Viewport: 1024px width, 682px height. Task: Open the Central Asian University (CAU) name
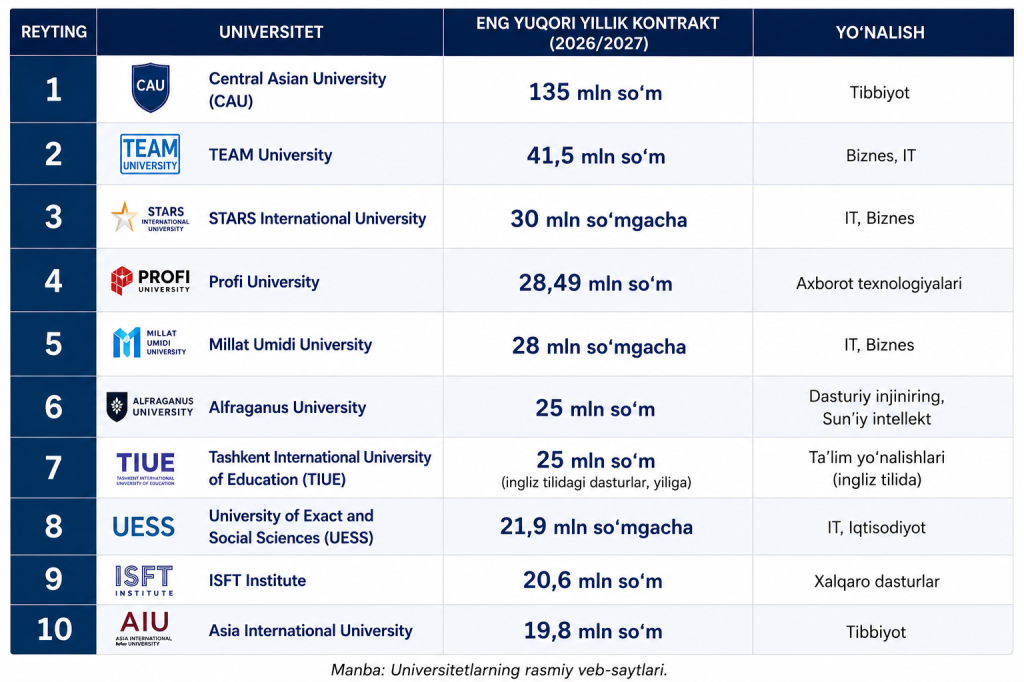coord(297,89)
